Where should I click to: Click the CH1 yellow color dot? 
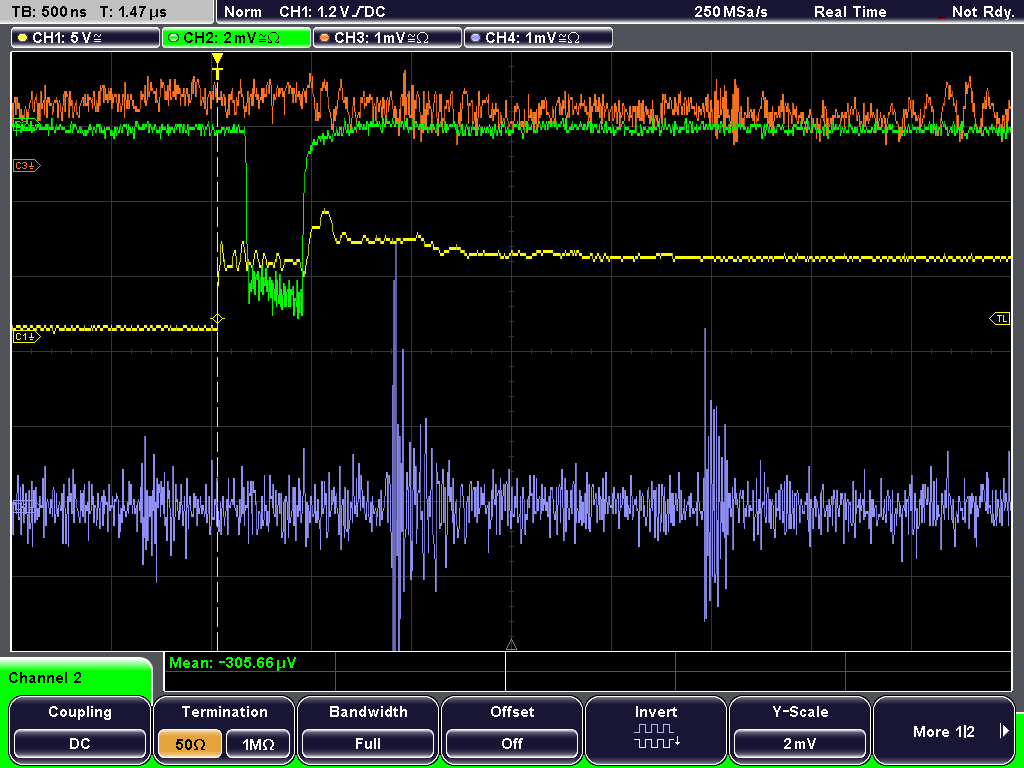click(23, 38)
